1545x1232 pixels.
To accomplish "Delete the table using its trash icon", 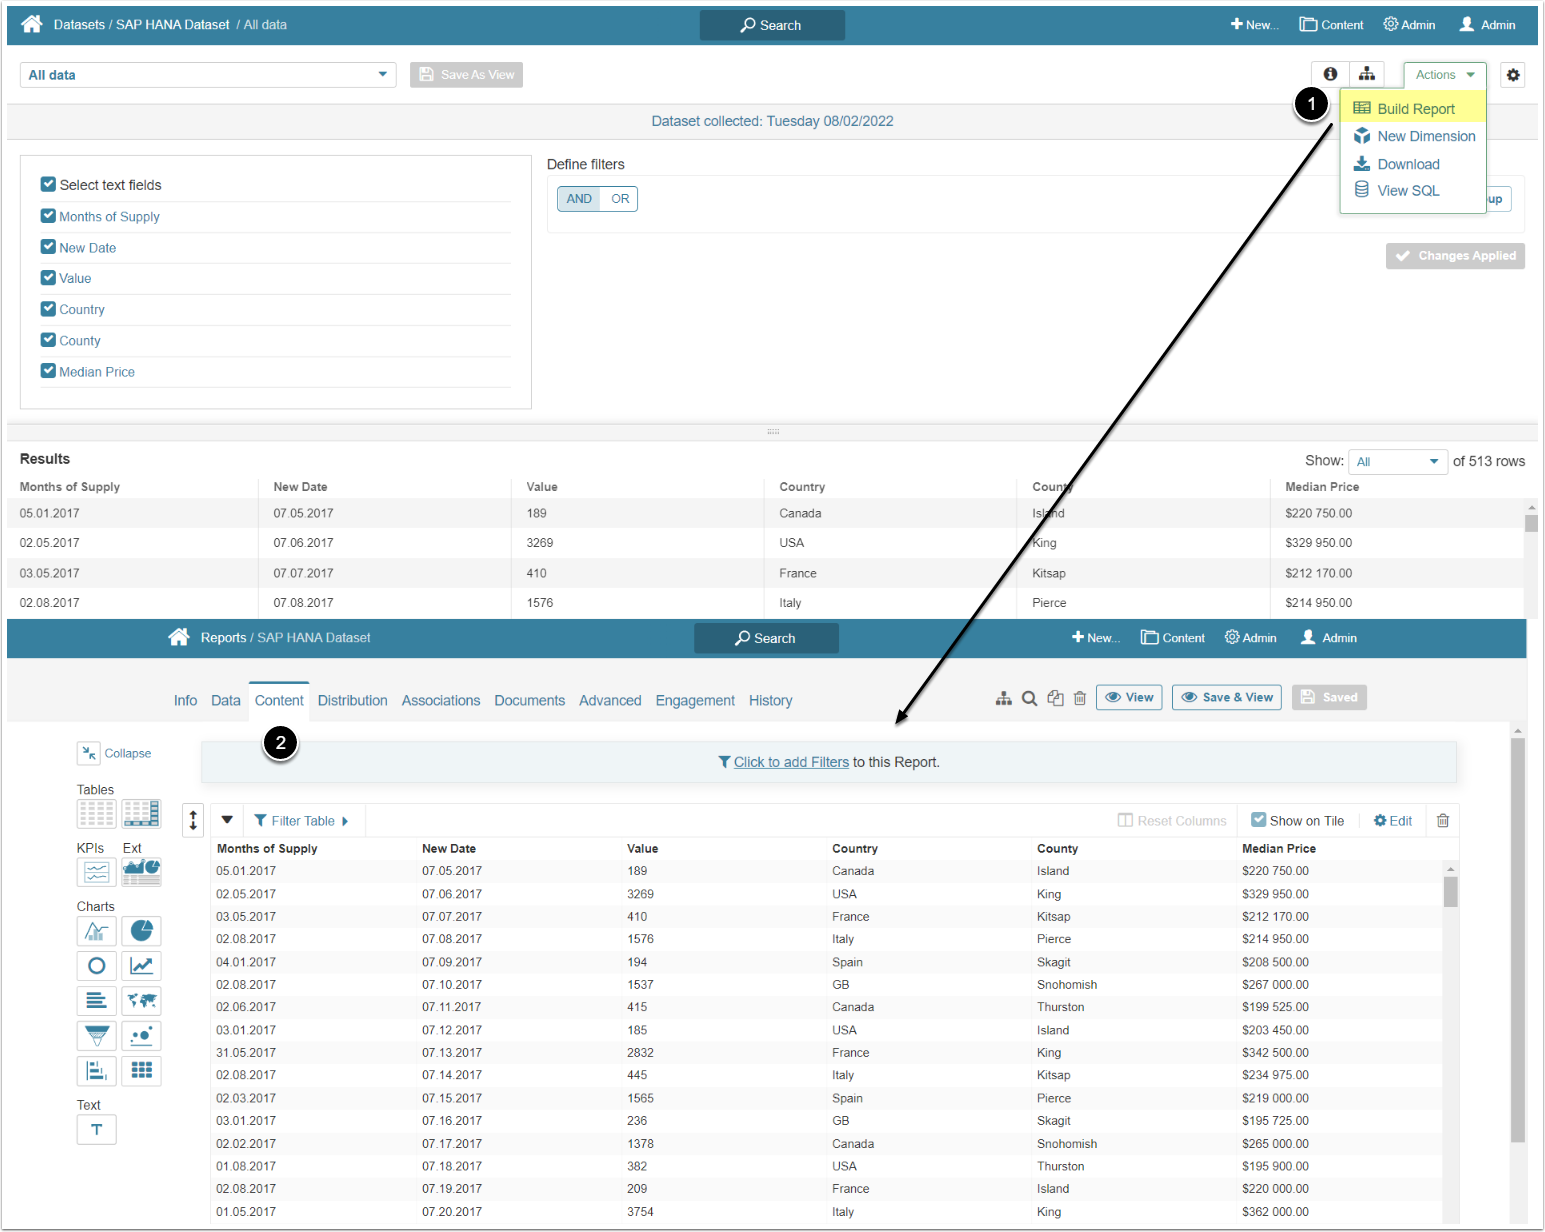I will coord(1442,821).
